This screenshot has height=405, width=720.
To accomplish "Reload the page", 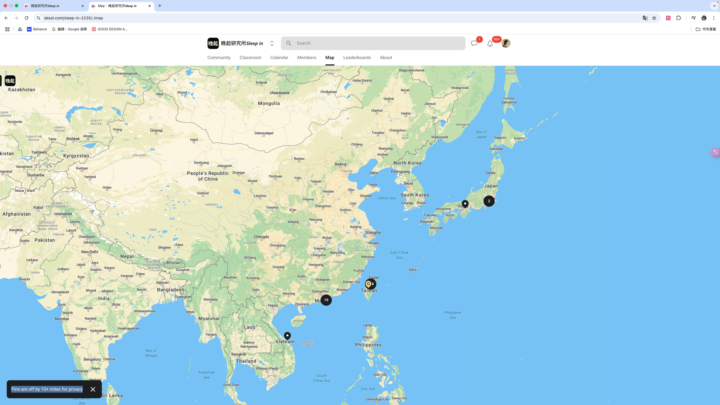I will coord(26,18).
